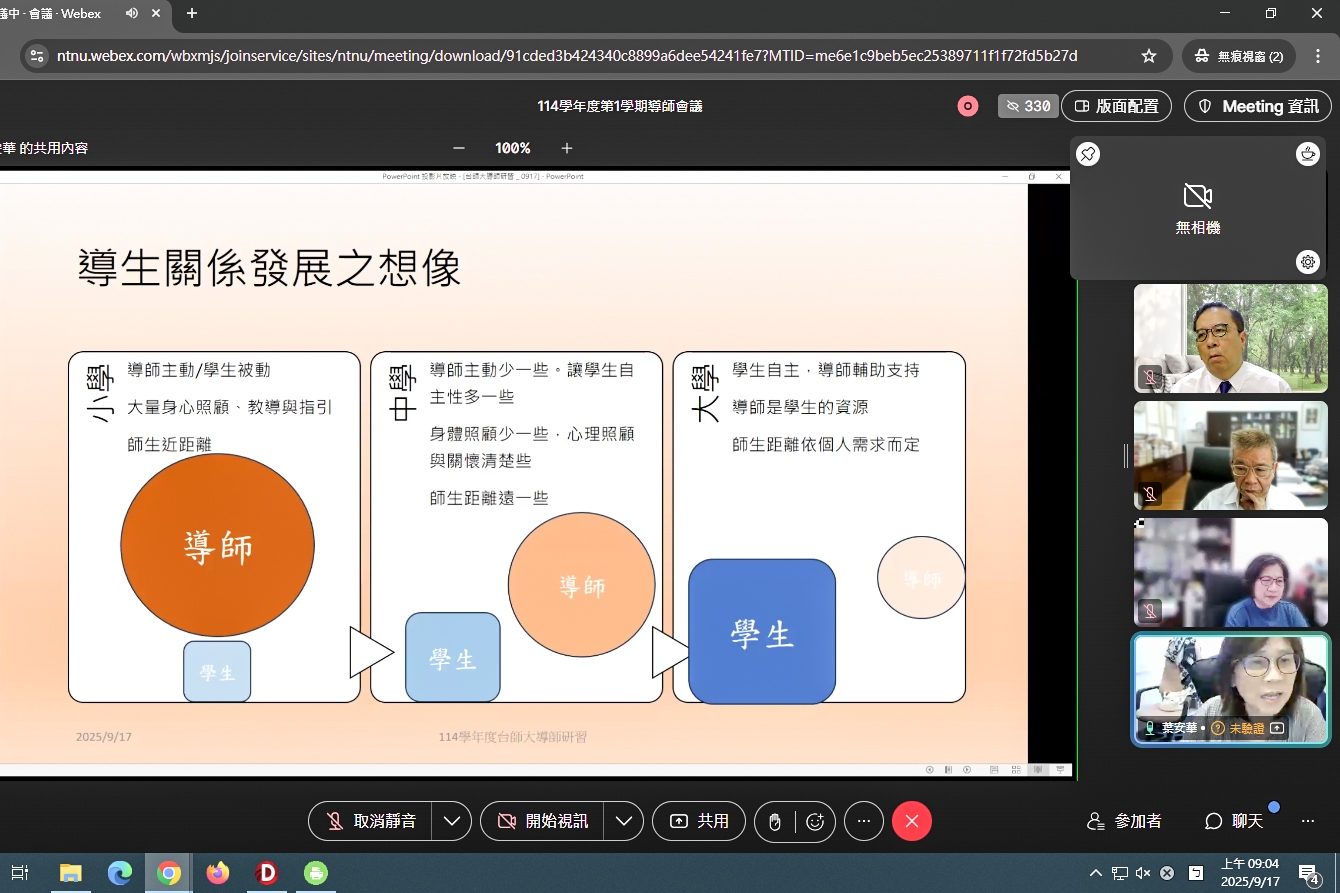Click the Chrome icon on taskbar

pos(169,873)
